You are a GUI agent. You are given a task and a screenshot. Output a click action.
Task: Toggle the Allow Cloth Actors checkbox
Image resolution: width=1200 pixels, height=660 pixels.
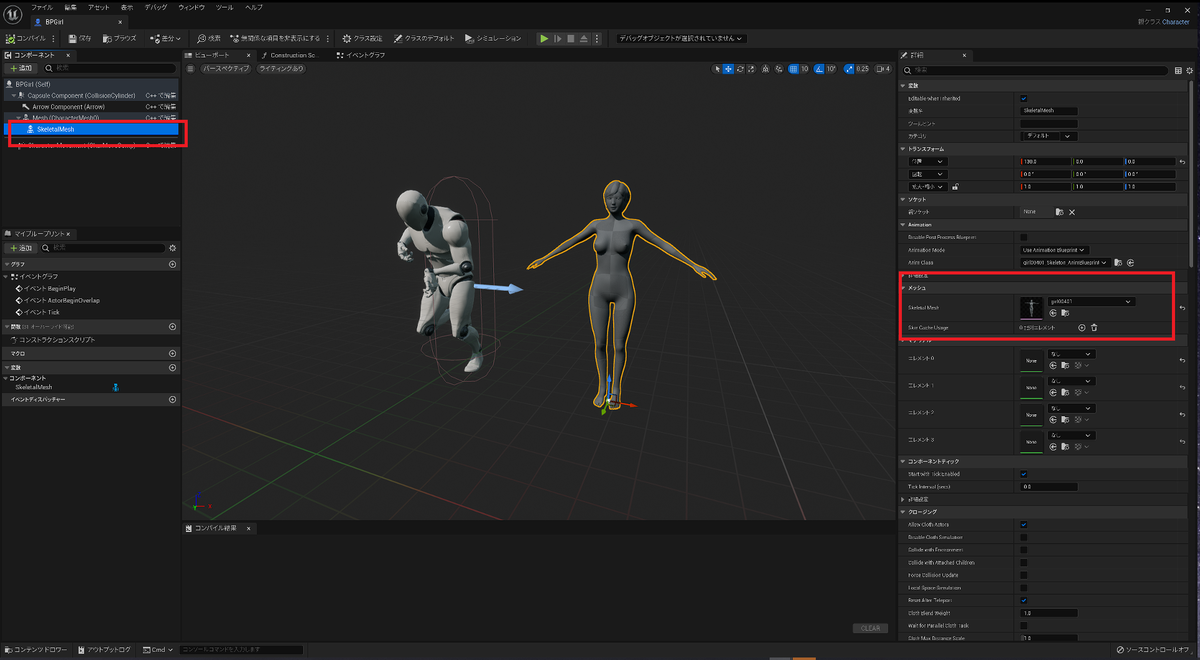(1023, 524)
